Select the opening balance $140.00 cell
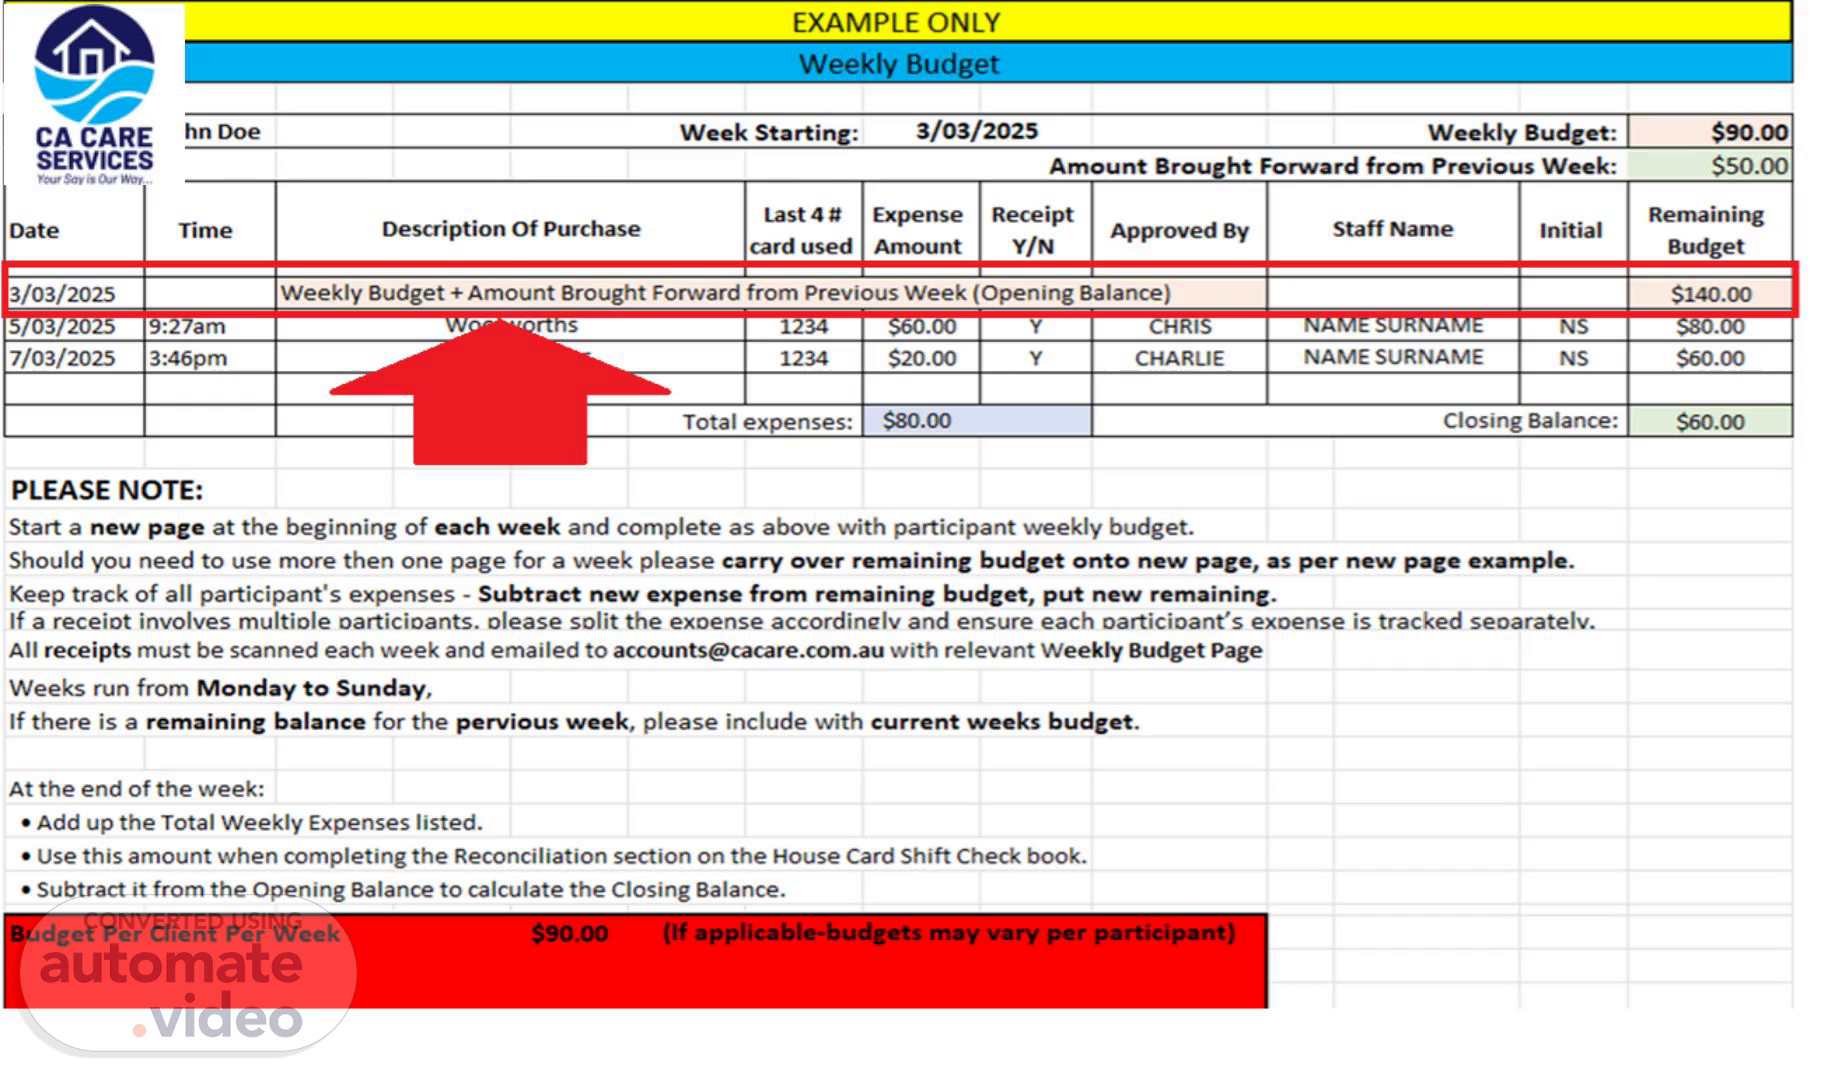1844x1080 pixels. coord(1709,294)
